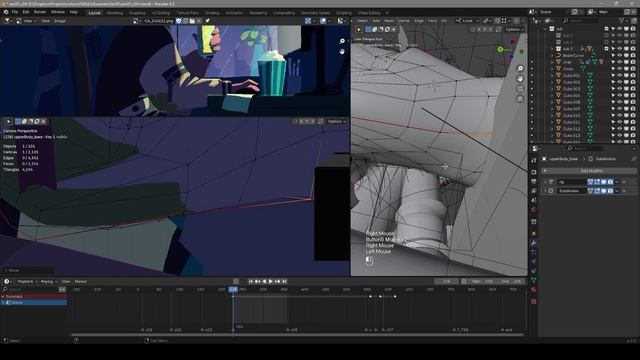
Task: Open the View Layer properties tab icon
Action: click(x=533, y=191)
